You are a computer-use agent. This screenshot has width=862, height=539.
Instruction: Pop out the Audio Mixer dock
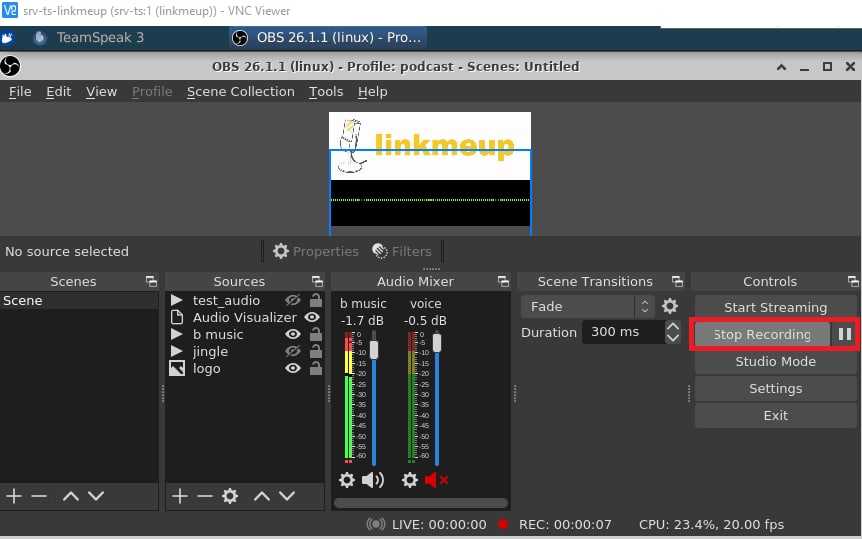pyautogui.click(x=503, y=282)
